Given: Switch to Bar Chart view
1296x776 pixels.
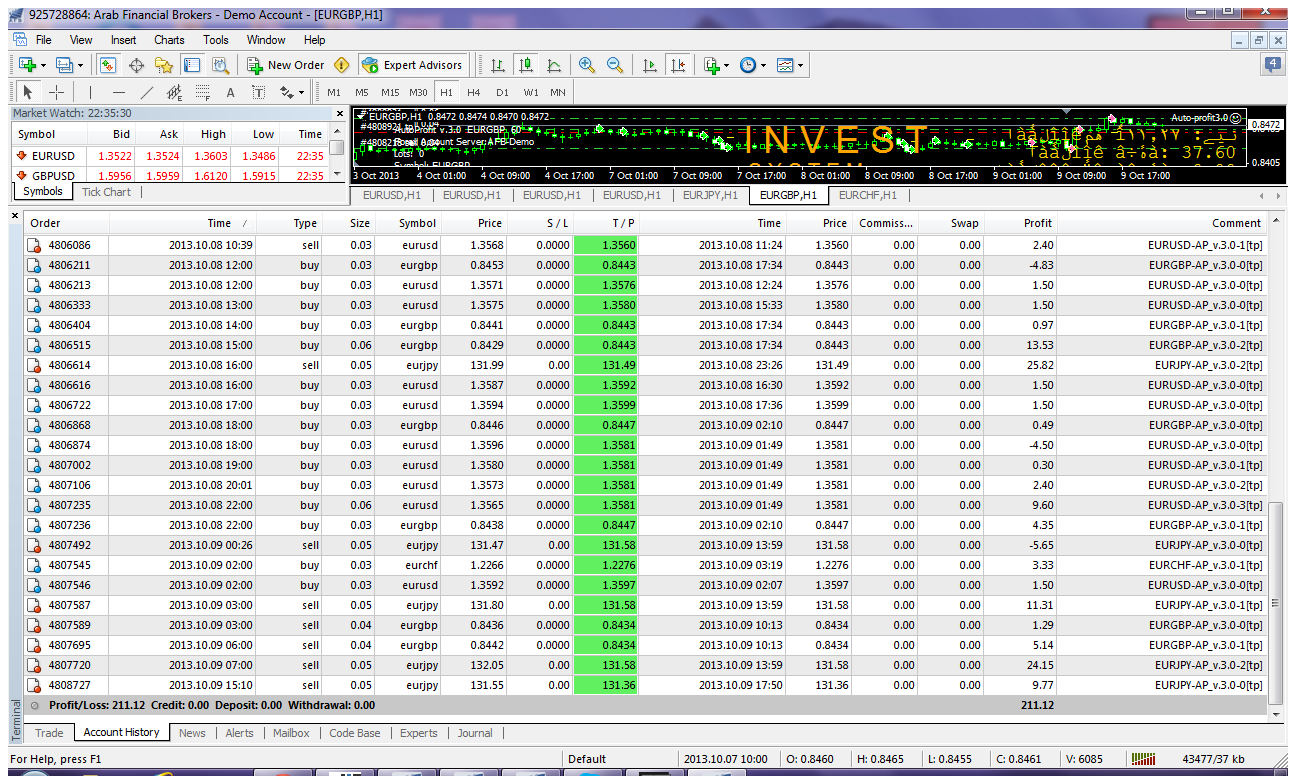Looking at the screenshot, I should [x=498, y=65].
